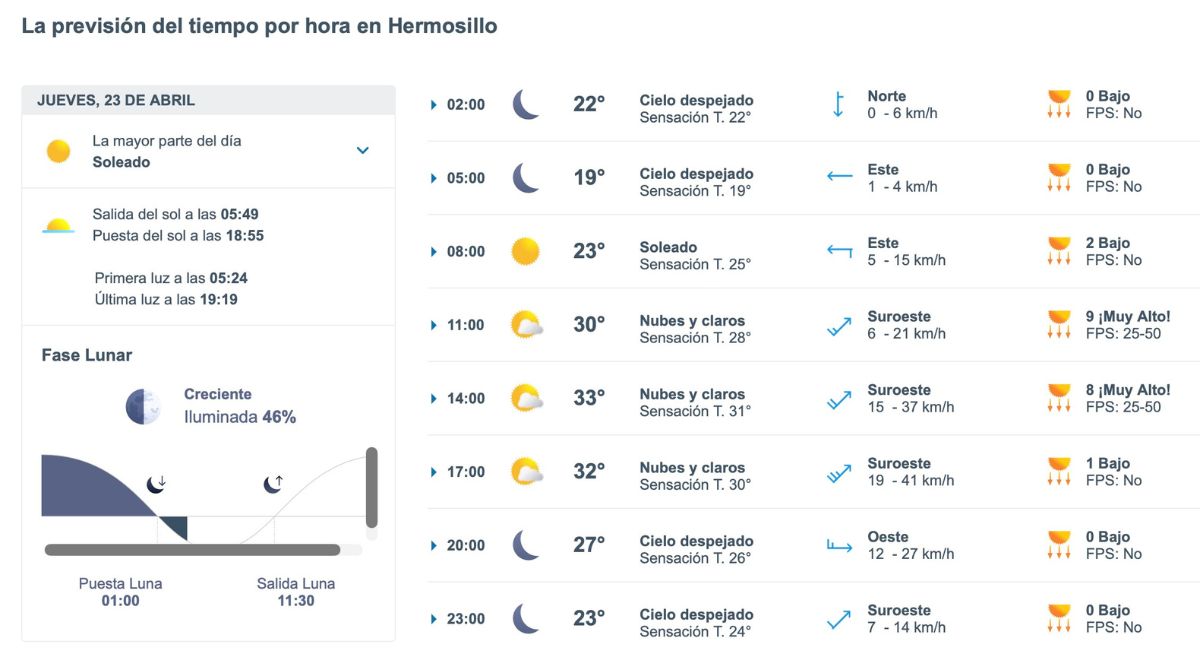
Task: Click the moonset arrow on the lunar graph
Action: click(x=155, y=483)
